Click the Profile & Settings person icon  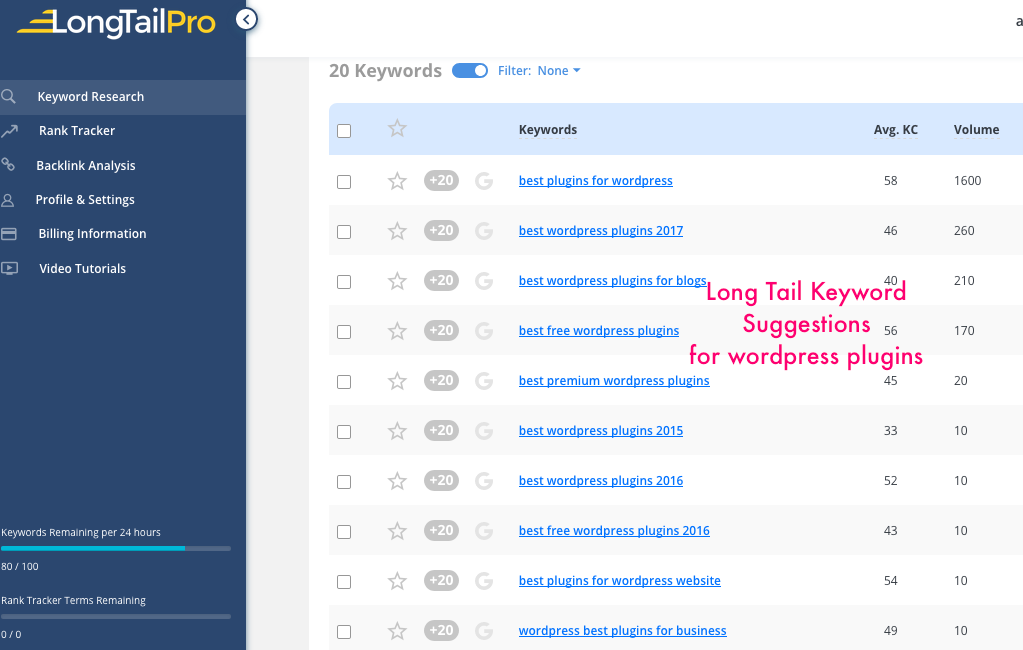8,200
